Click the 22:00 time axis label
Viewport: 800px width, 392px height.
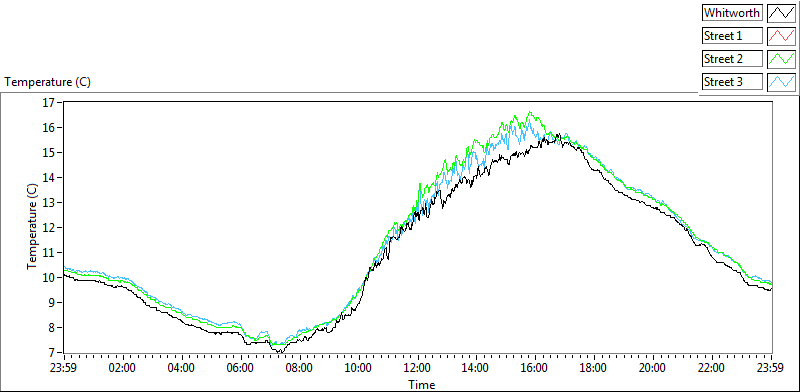pos(712,368)
